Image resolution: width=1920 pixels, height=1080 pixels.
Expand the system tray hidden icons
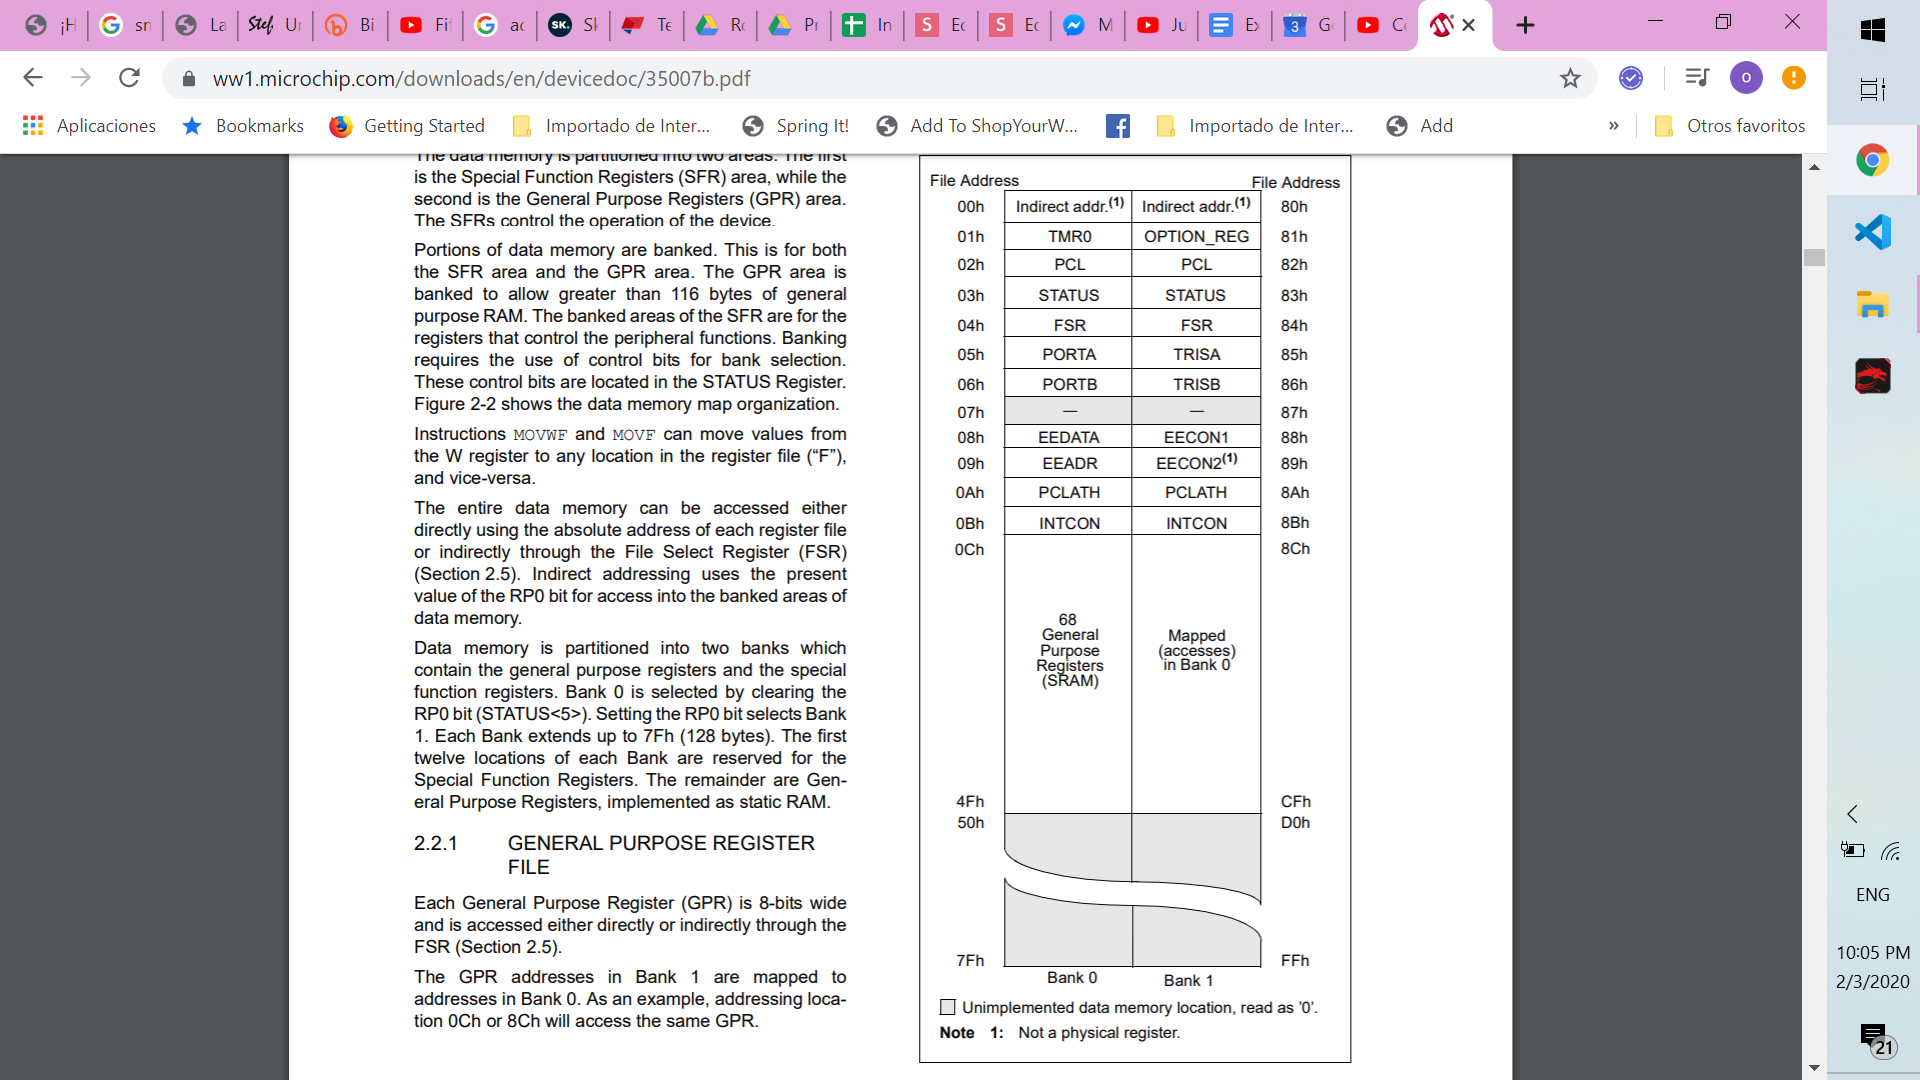coord(1852,813)
